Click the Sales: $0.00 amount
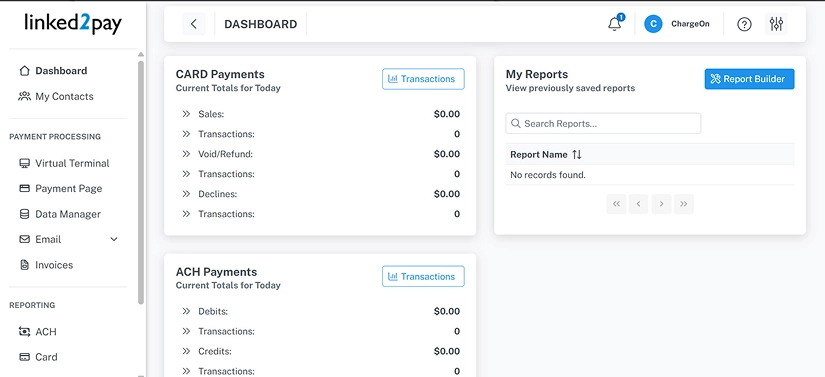The image size is (825, 377). 447,114
